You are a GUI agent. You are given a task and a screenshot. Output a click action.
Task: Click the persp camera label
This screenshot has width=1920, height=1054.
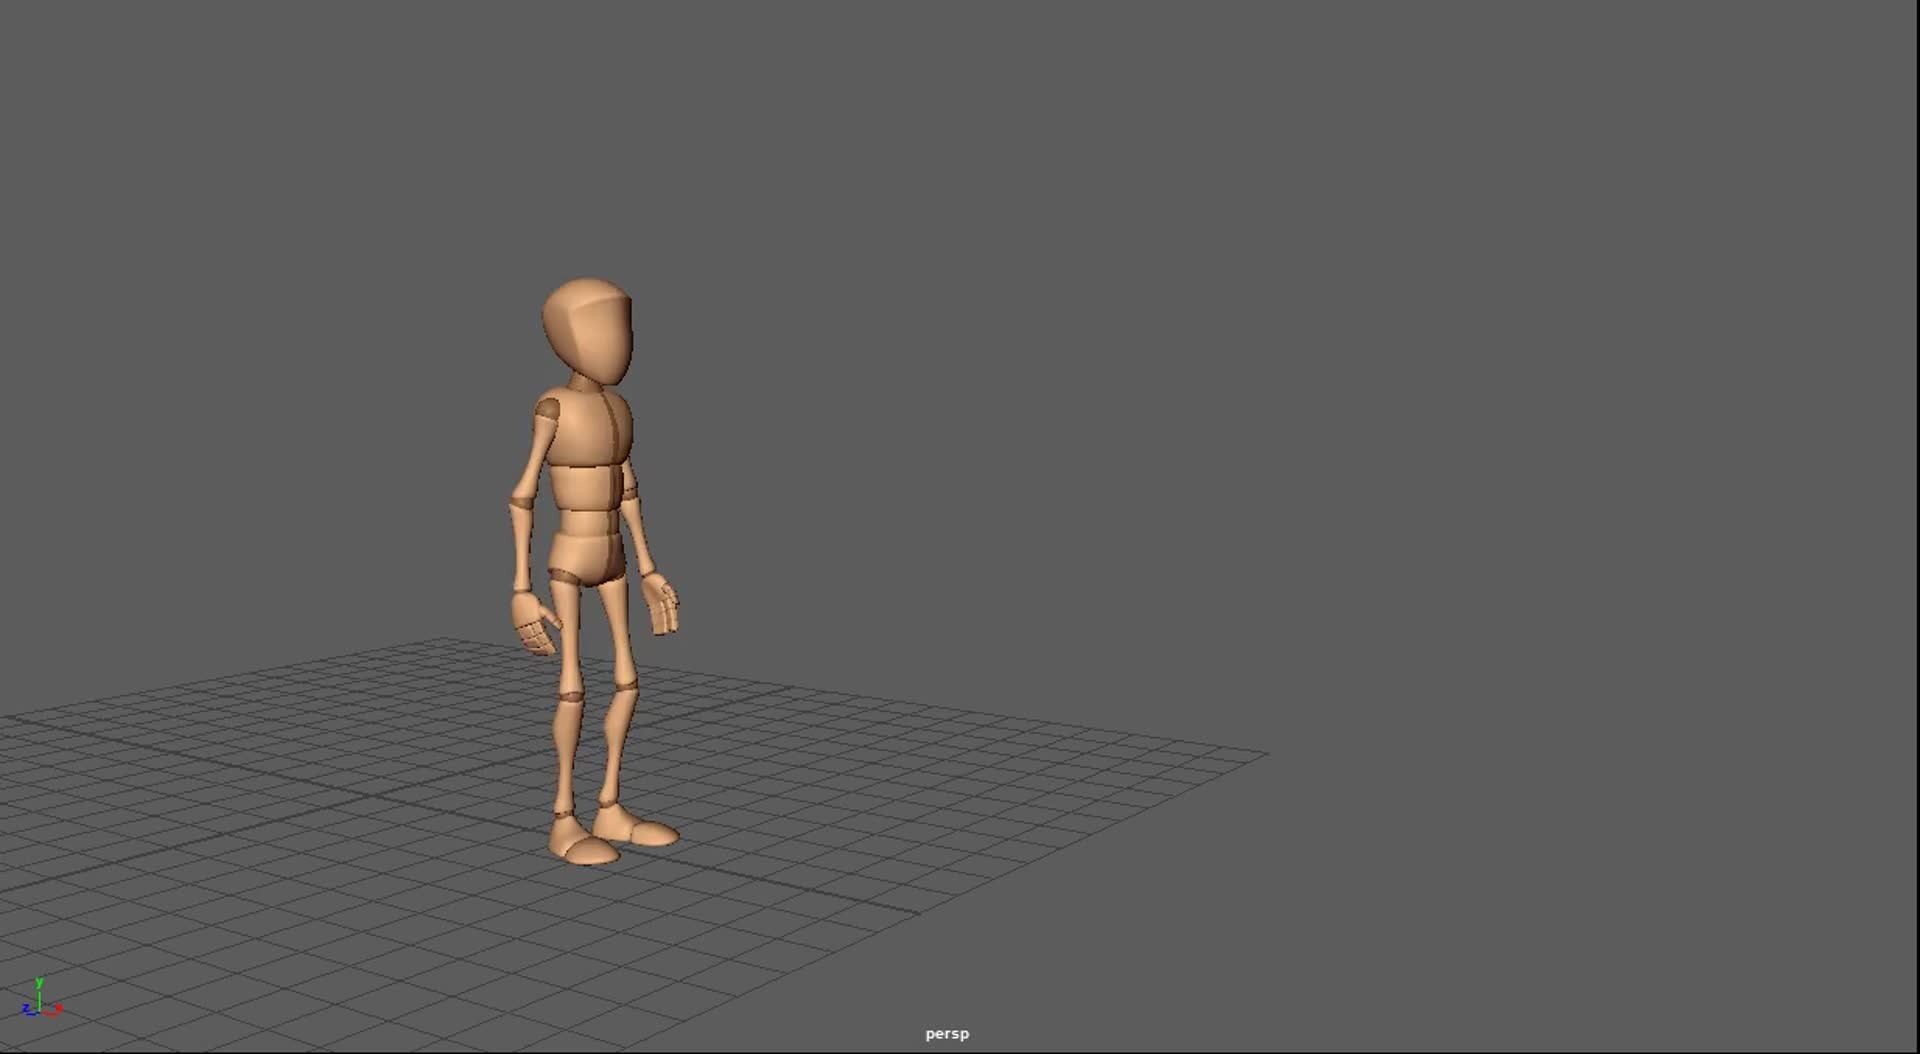click(x=946, y=1033)
